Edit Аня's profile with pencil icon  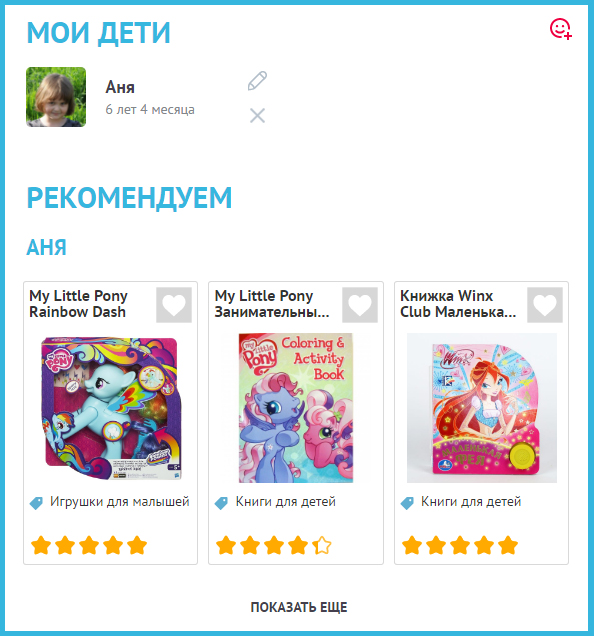coord(257,81)
